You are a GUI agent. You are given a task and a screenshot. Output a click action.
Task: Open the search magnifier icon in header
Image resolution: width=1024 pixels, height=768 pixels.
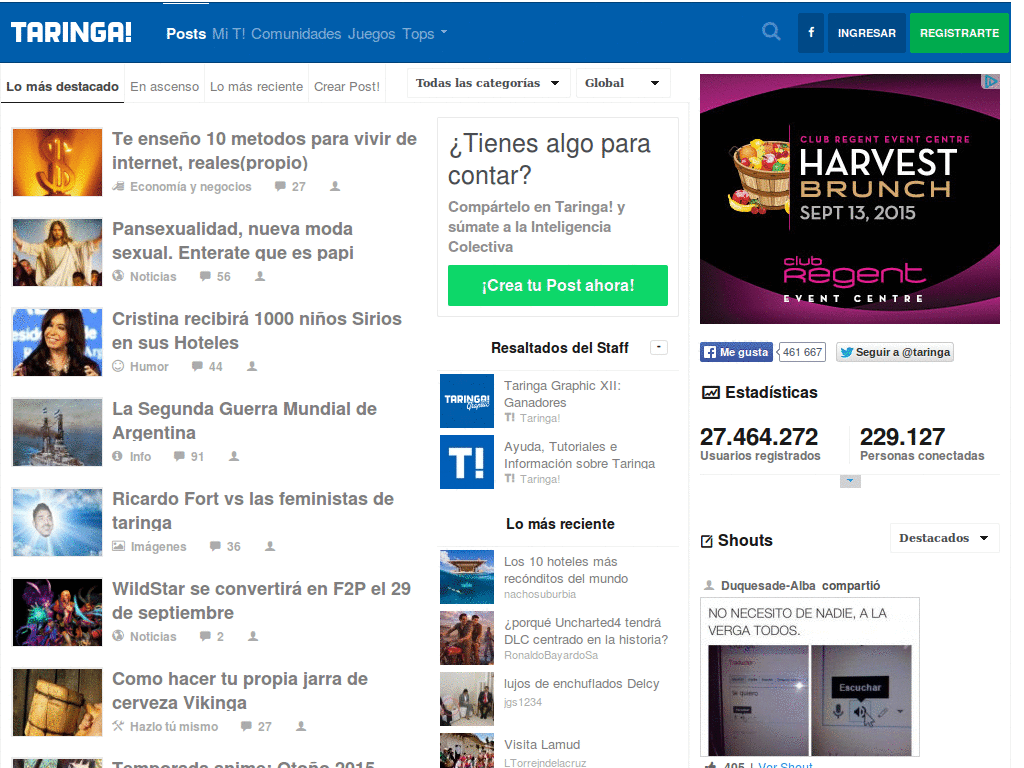tap(771, 32)
